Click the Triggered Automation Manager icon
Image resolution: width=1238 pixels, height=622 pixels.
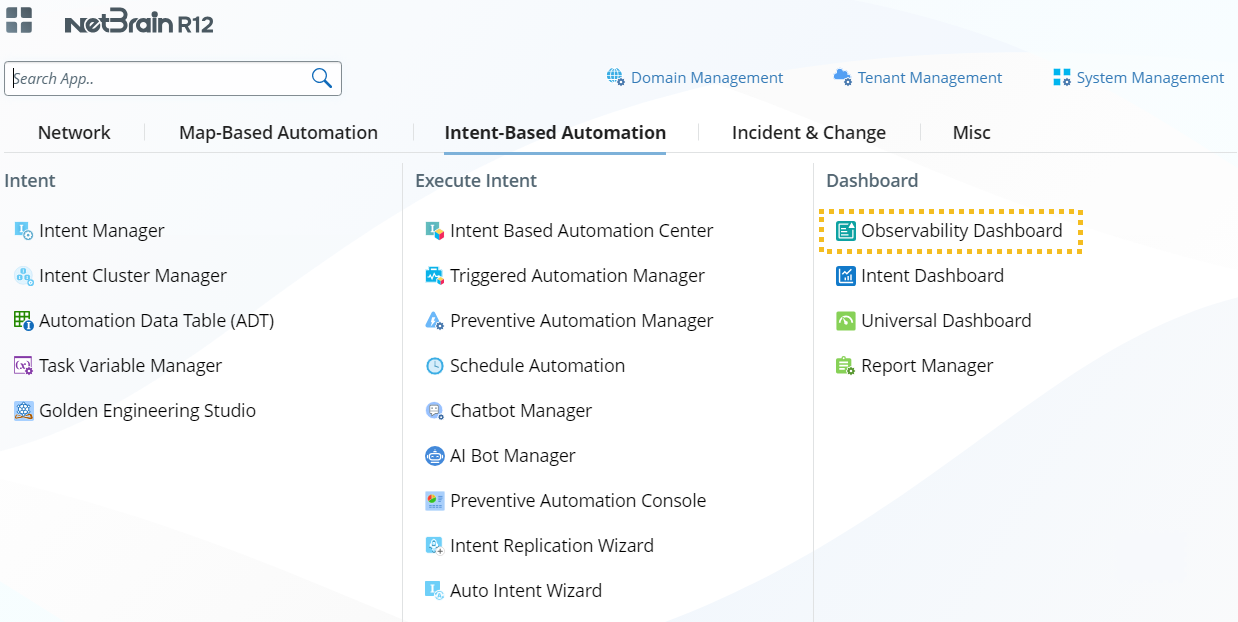point(434,276)
